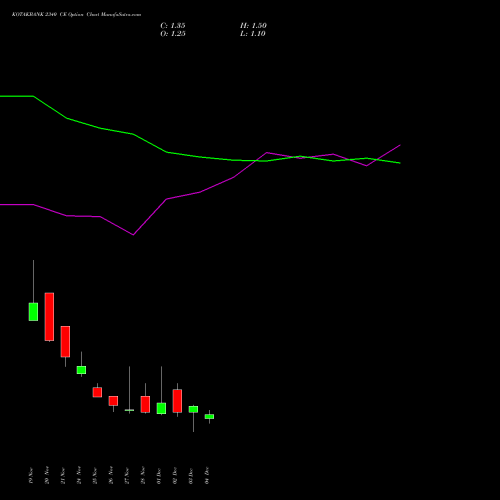Viewport: 500px width, 500px height.
Task: Click the 21 Nov date label
Action: click(x=63, y=475)
